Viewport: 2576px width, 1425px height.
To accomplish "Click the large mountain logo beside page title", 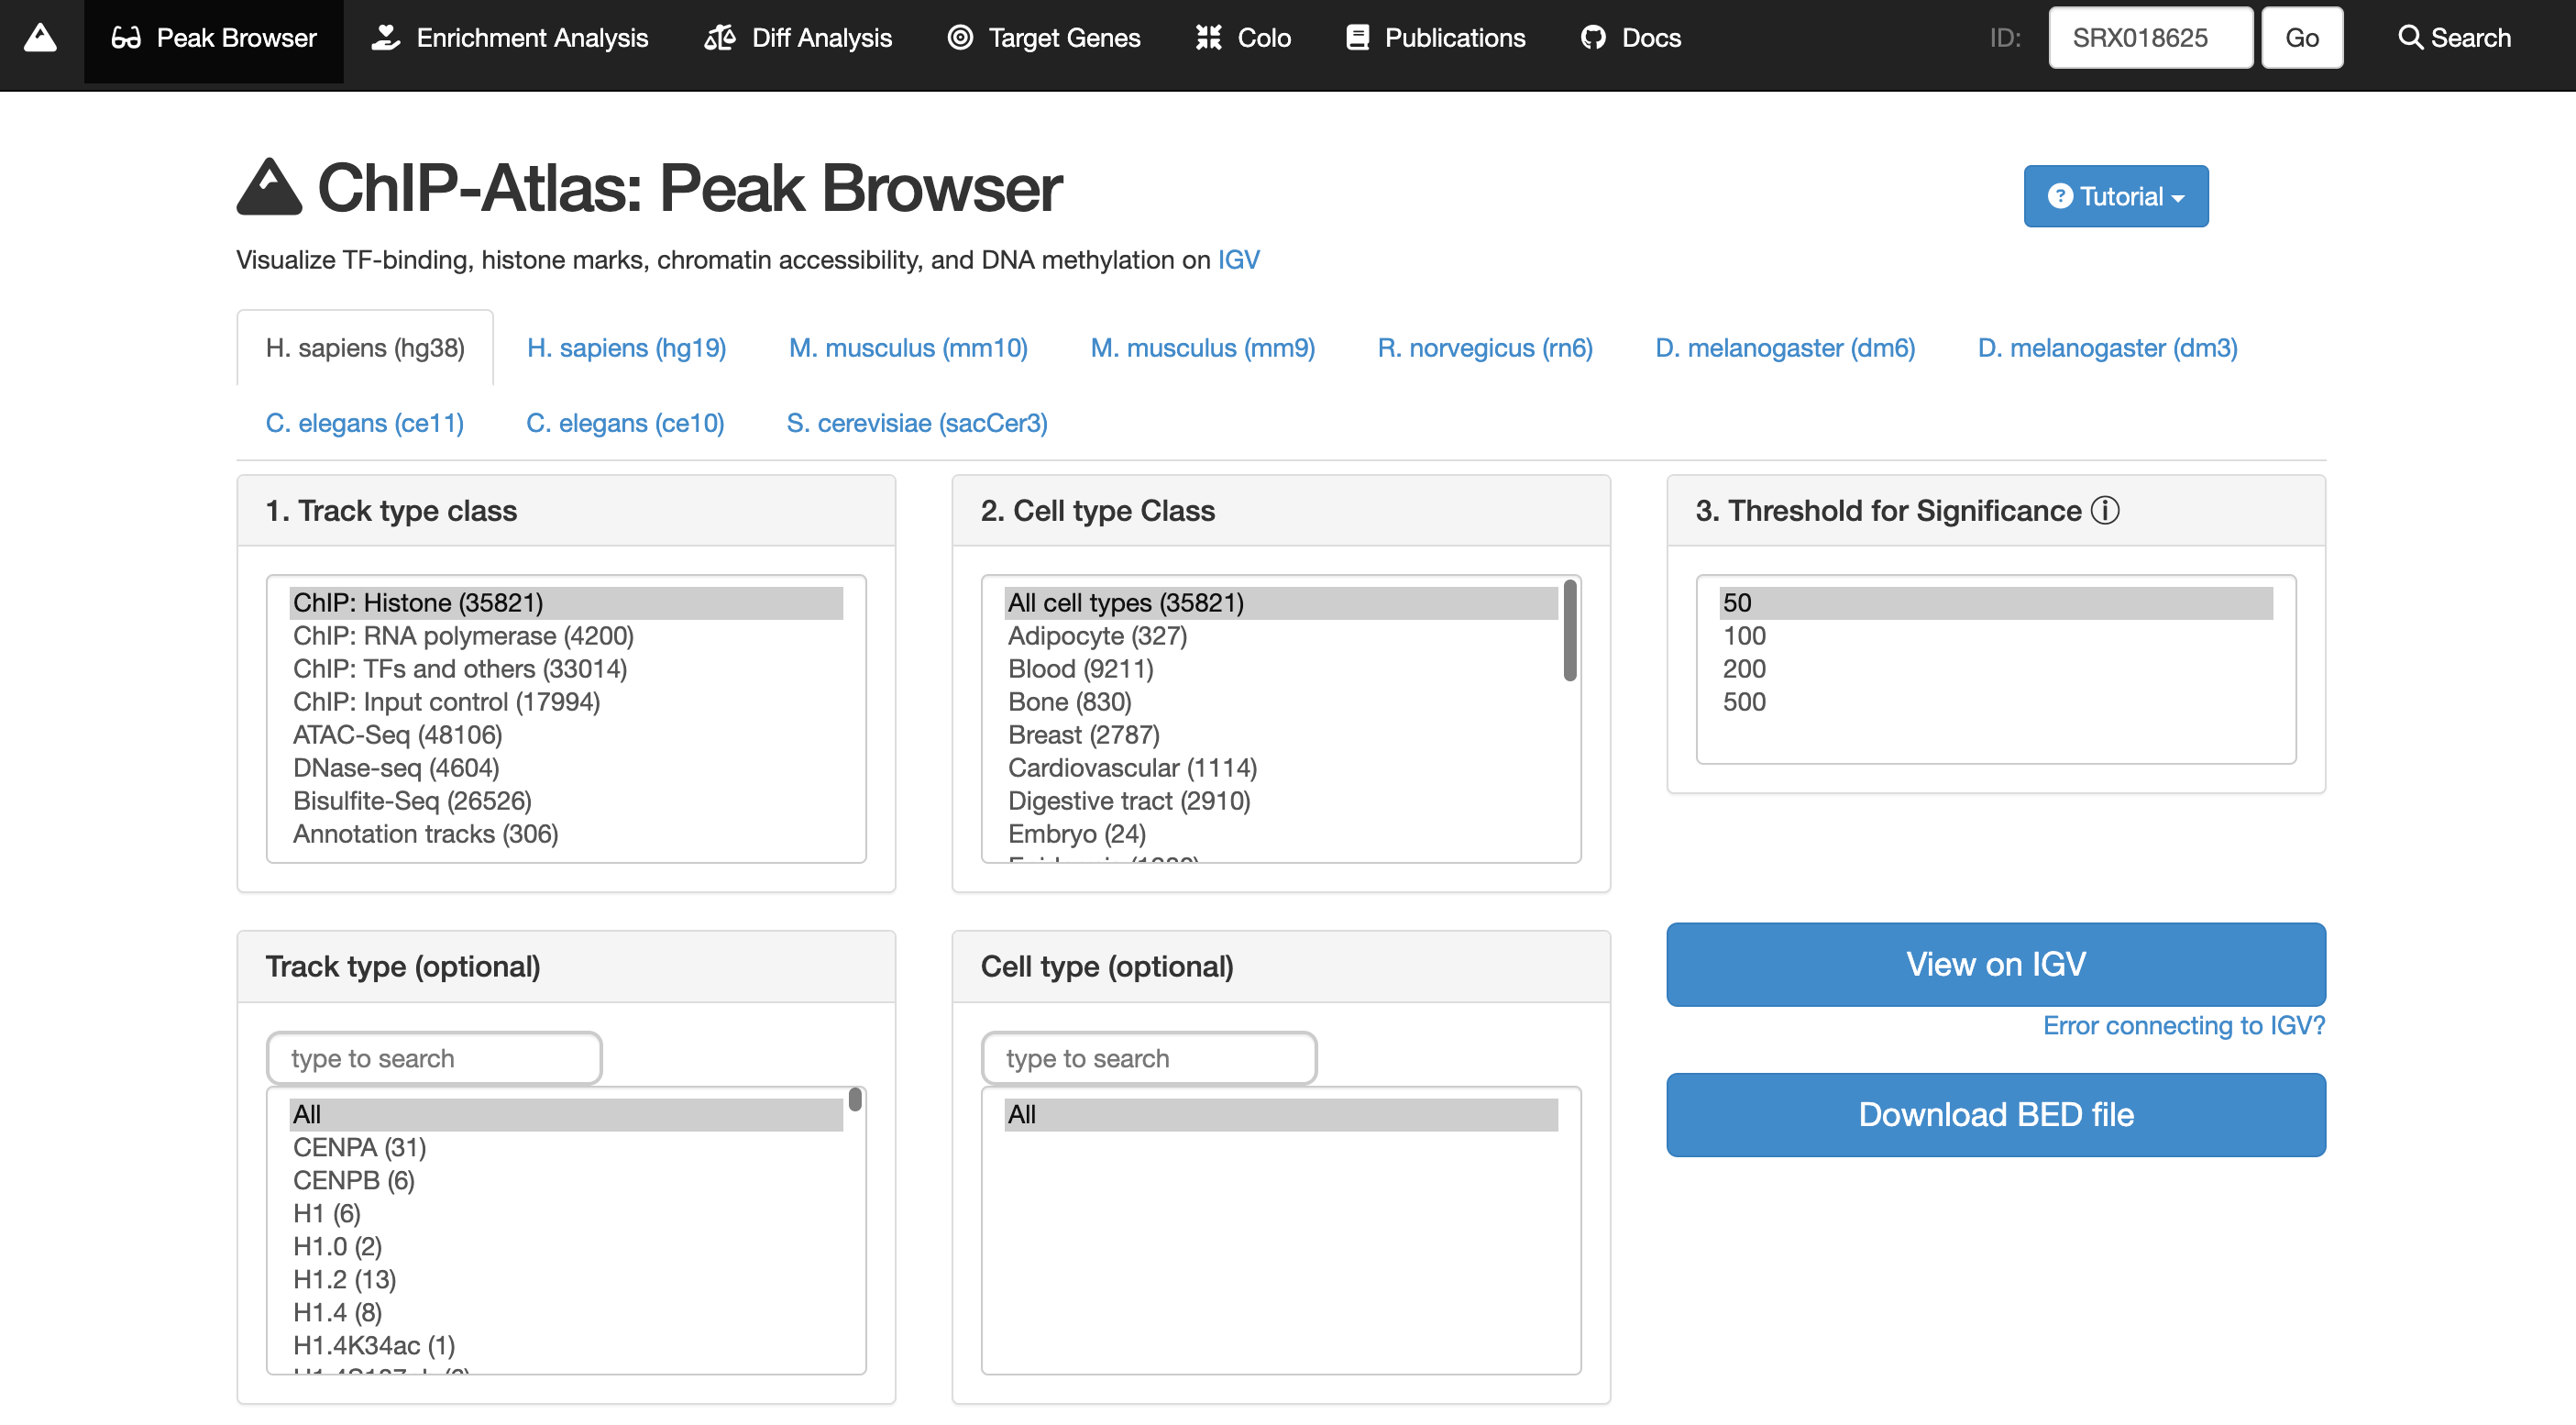I will pos(269,187).
